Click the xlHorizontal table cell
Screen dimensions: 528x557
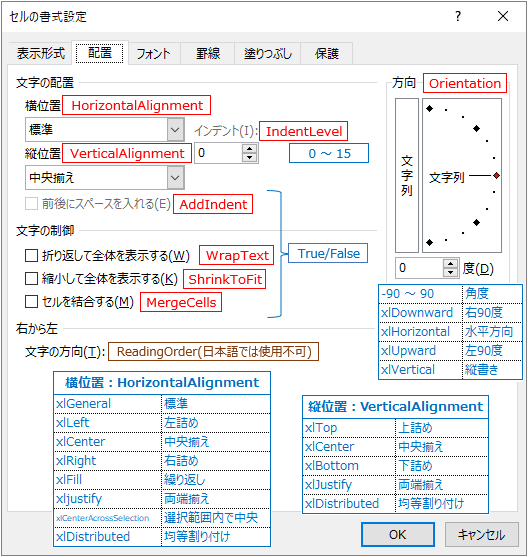tap(421, 332)
